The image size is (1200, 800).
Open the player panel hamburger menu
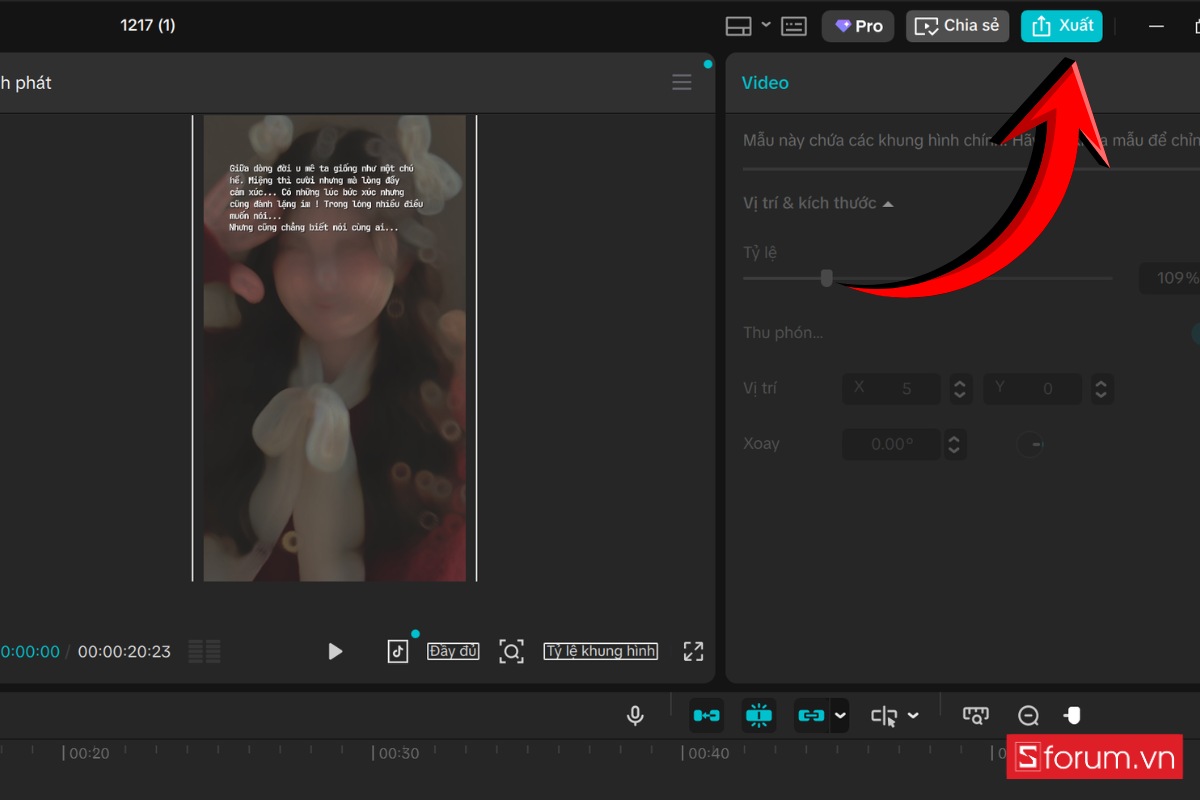682,83
